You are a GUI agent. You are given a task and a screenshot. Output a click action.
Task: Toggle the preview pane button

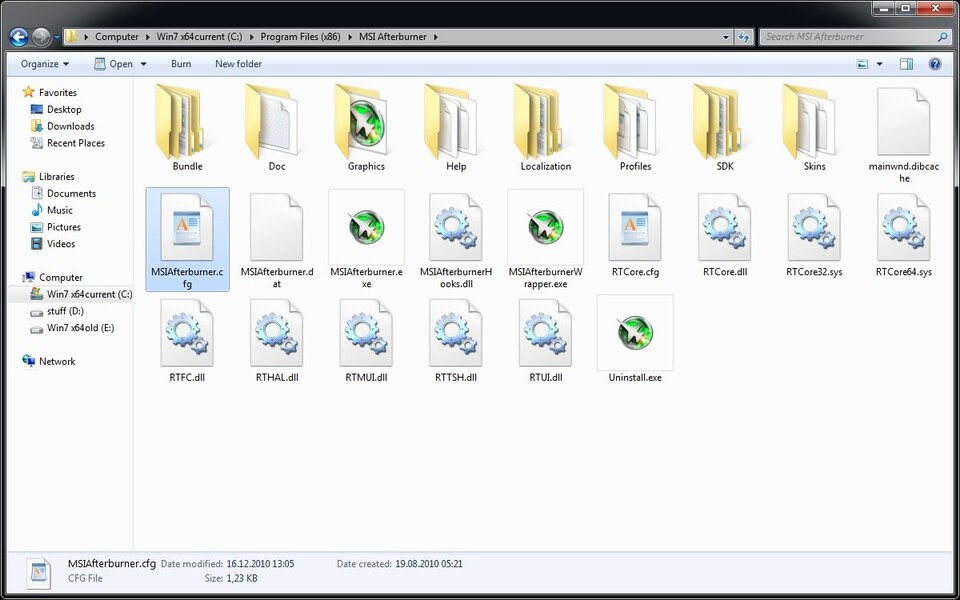tap(906, 64)
